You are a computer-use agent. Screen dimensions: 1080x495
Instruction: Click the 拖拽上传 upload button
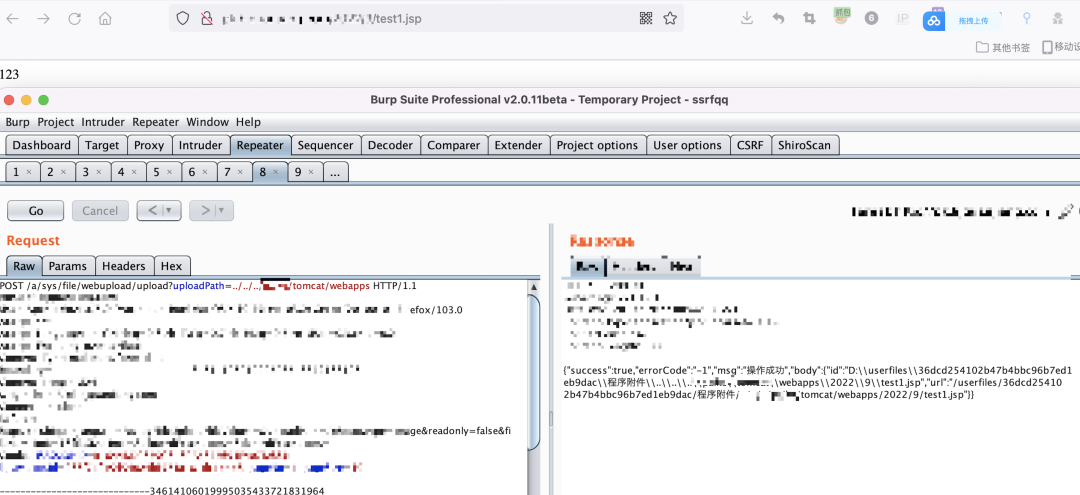pyautogui.click(x=973, y=21)
